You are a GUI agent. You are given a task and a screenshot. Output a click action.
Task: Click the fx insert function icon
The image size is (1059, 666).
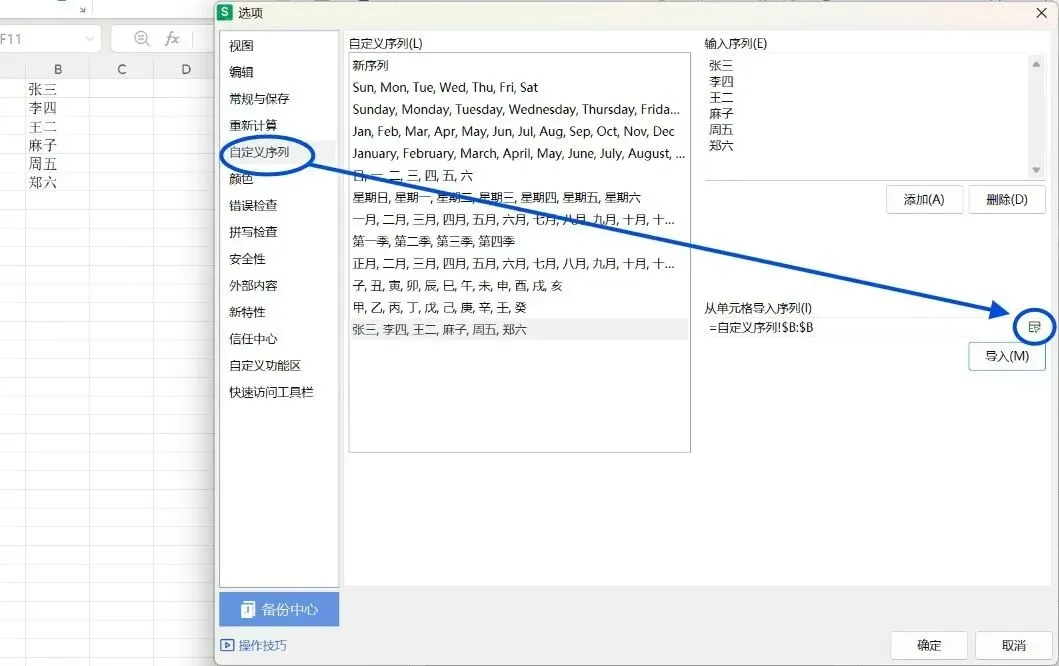point(172,39)
